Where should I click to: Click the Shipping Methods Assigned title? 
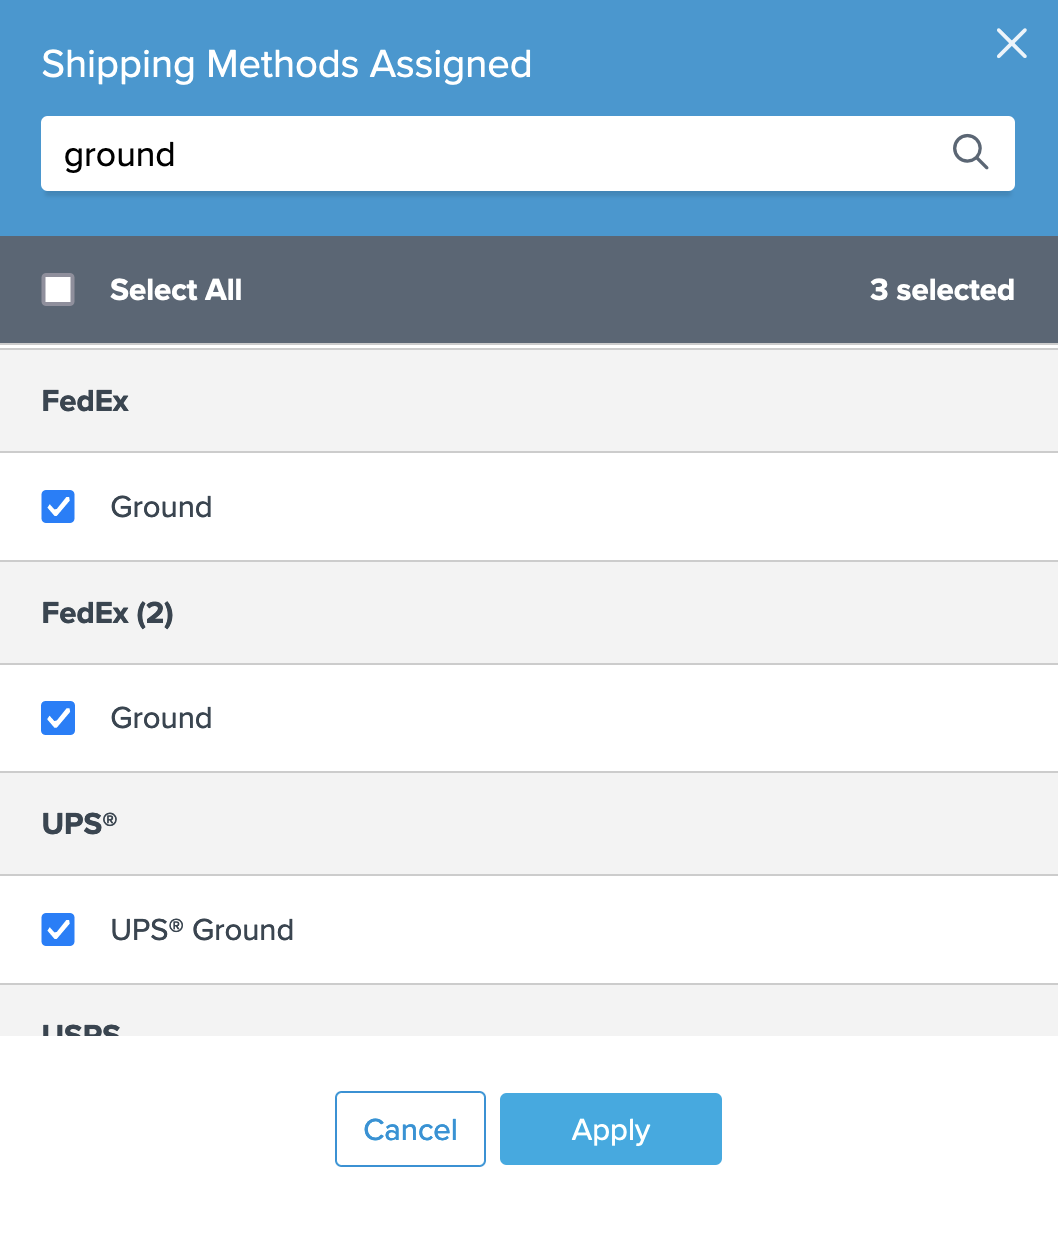tap(287, 64)
